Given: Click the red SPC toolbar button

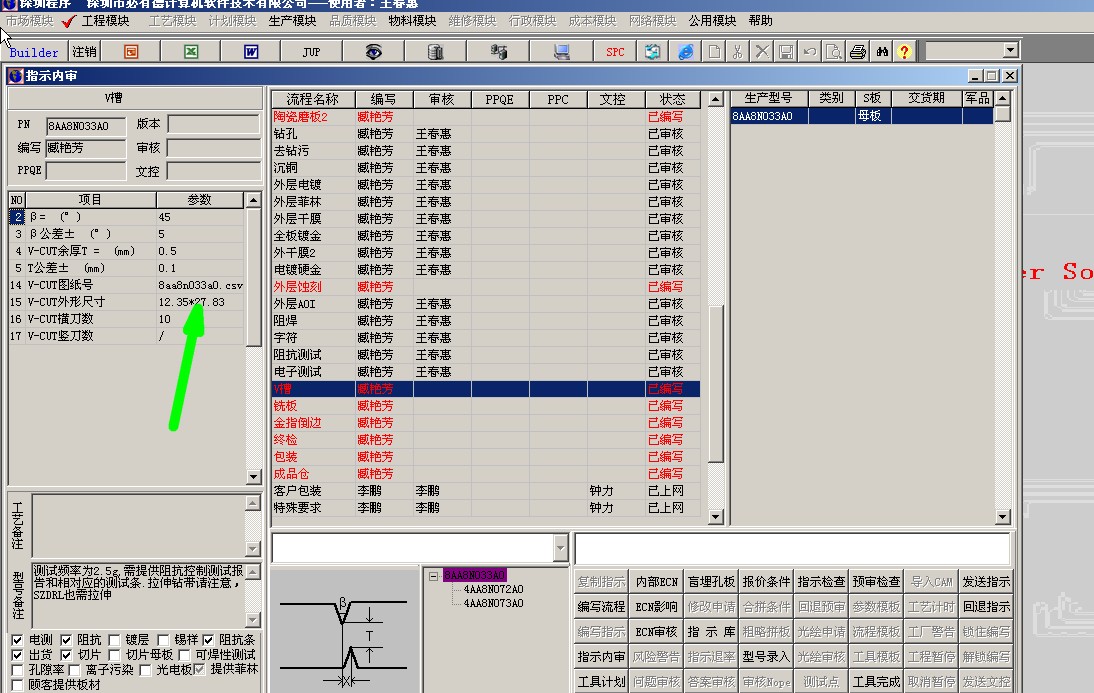Looking at the screenshot, I should point(615,52).
